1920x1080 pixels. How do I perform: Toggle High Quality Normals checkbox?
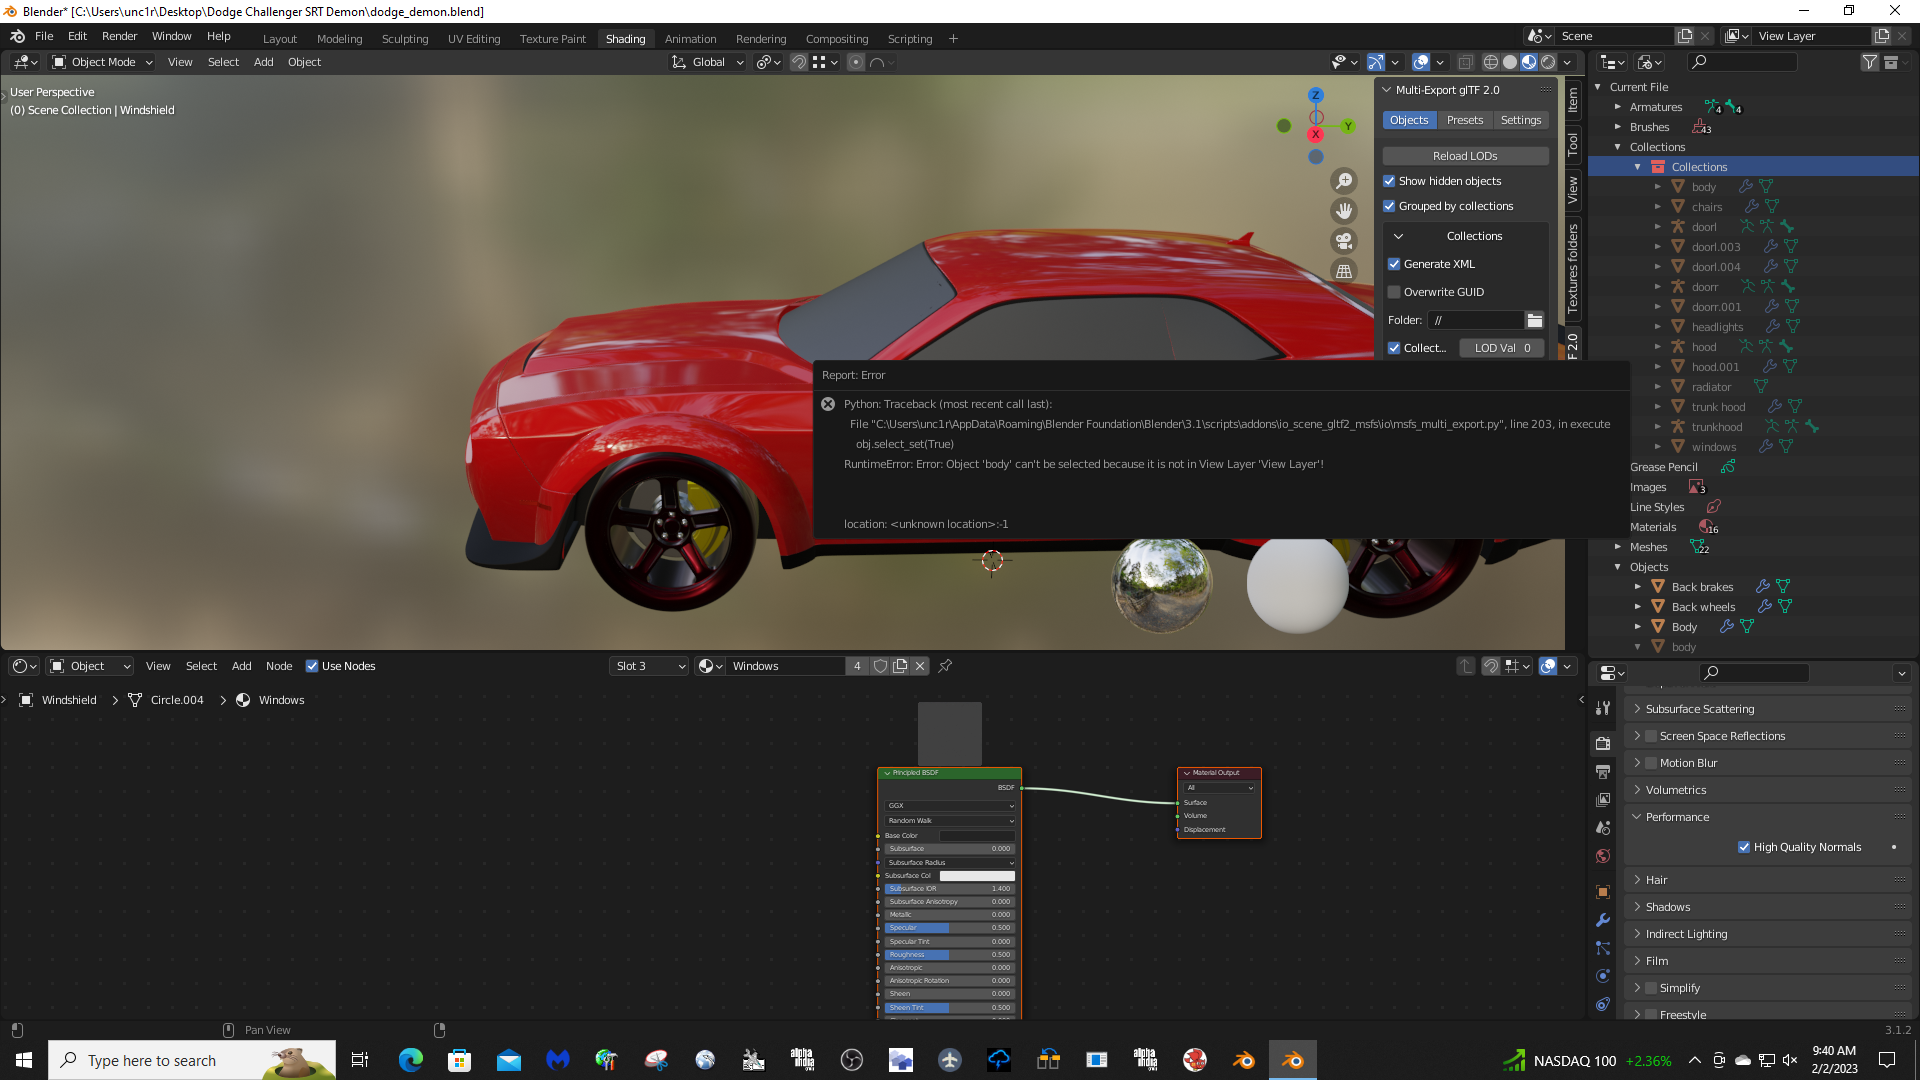pos(1744,847)
